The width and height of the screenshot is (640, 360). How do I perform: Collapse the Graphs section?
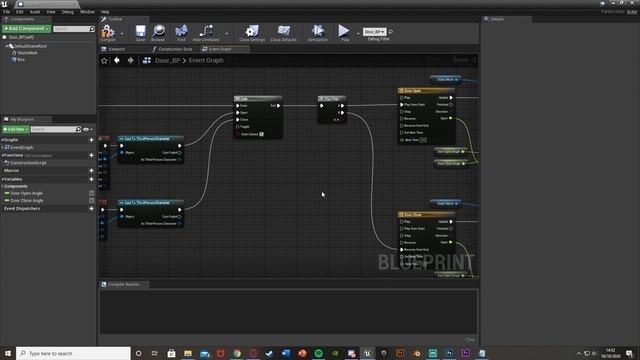(2, 140)
